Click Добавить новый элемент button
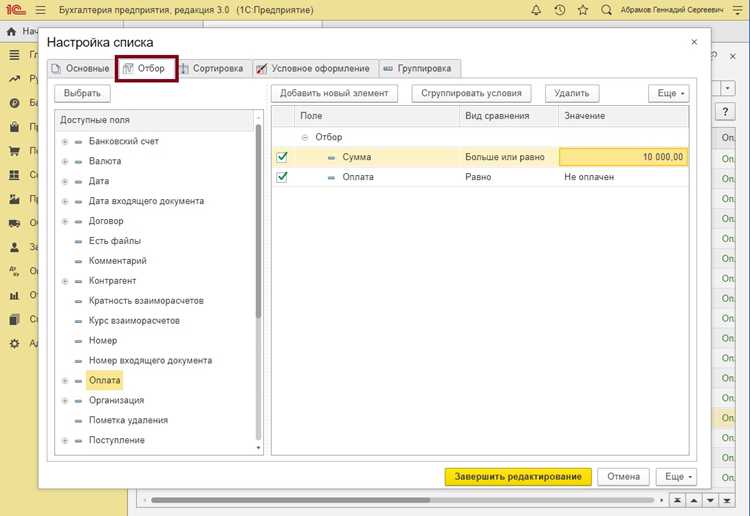The width and height of the screenshot is (750, 516). tap(334, 93)
